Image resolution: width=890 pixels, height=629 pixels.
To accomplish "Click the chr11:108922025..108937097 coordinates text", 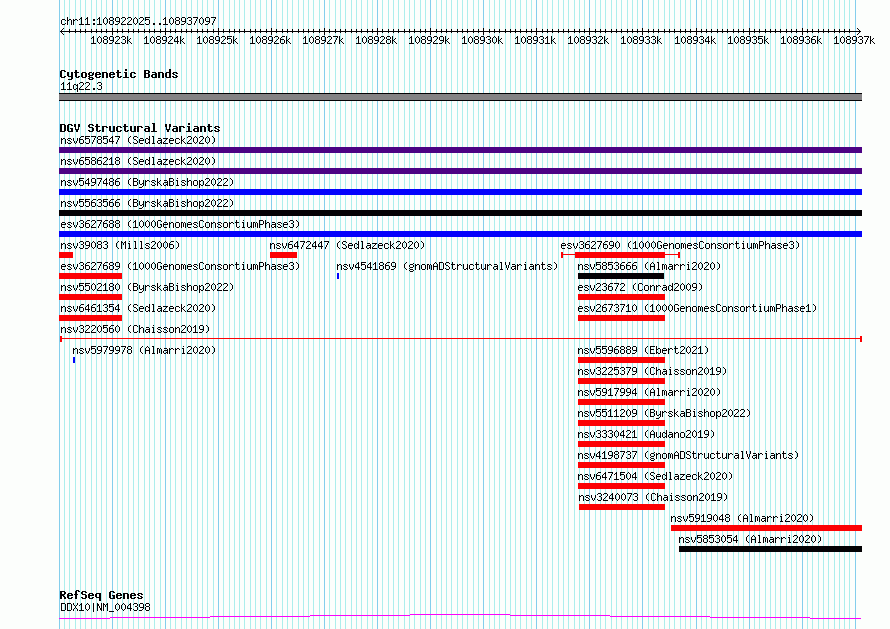I will tap(138, 21).
